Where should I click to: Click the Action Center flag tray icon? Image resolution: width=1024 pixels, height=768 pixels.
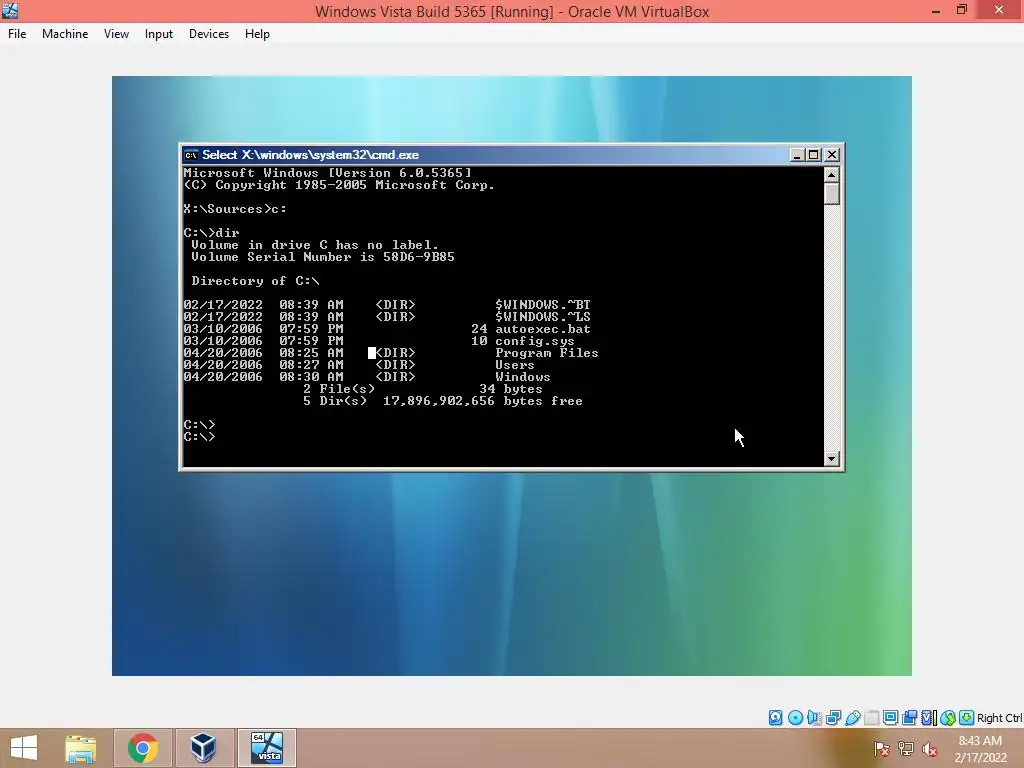click(x=882, y=749)
